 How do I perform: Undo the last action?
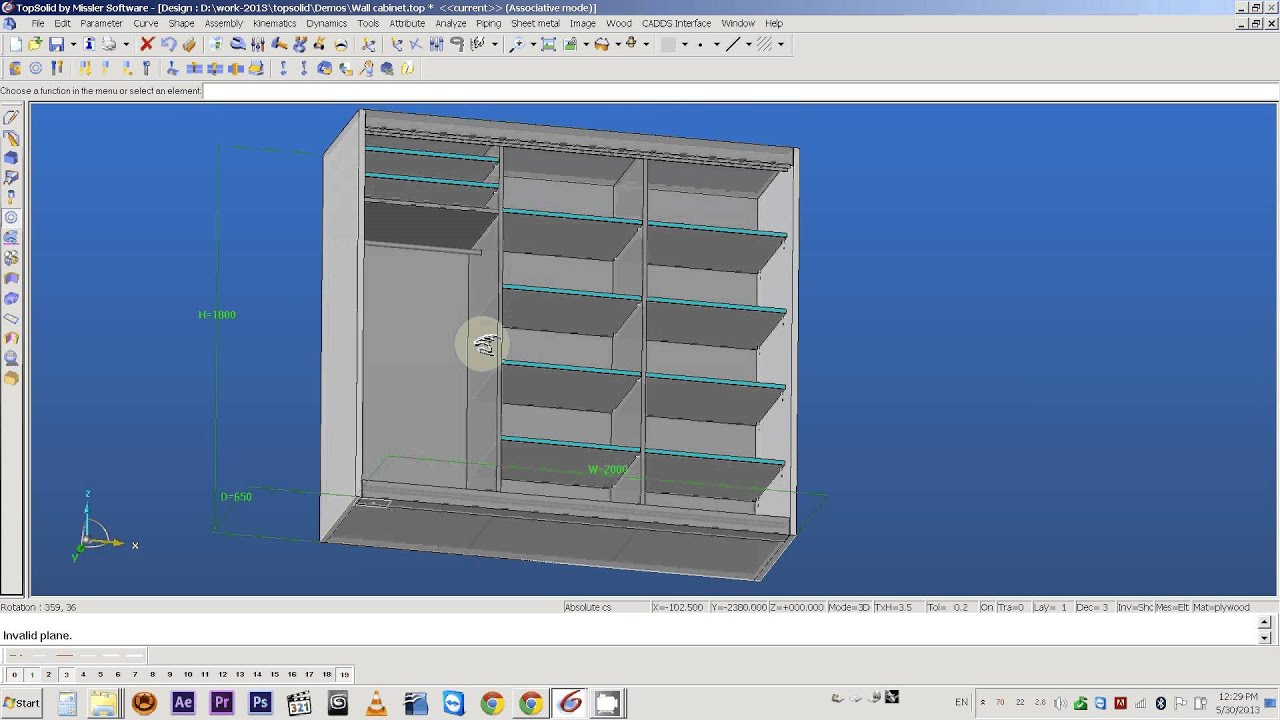(168, 44)
